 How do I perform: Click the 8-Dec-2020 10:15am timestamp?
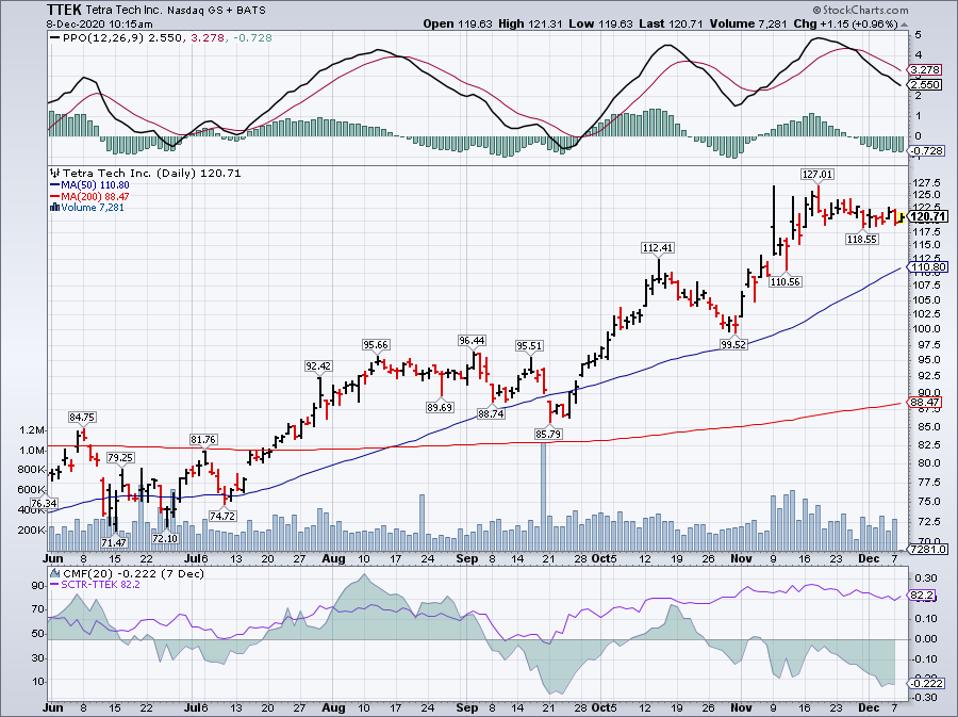point(100,24)
